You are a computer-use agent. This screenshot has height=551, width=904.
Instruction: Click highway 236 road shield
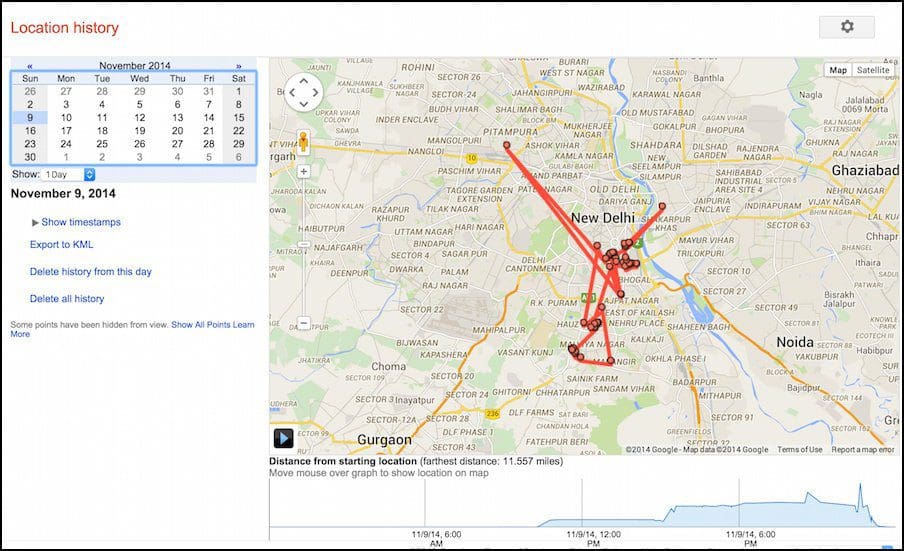pyautogui.click(x=492, y=414)
